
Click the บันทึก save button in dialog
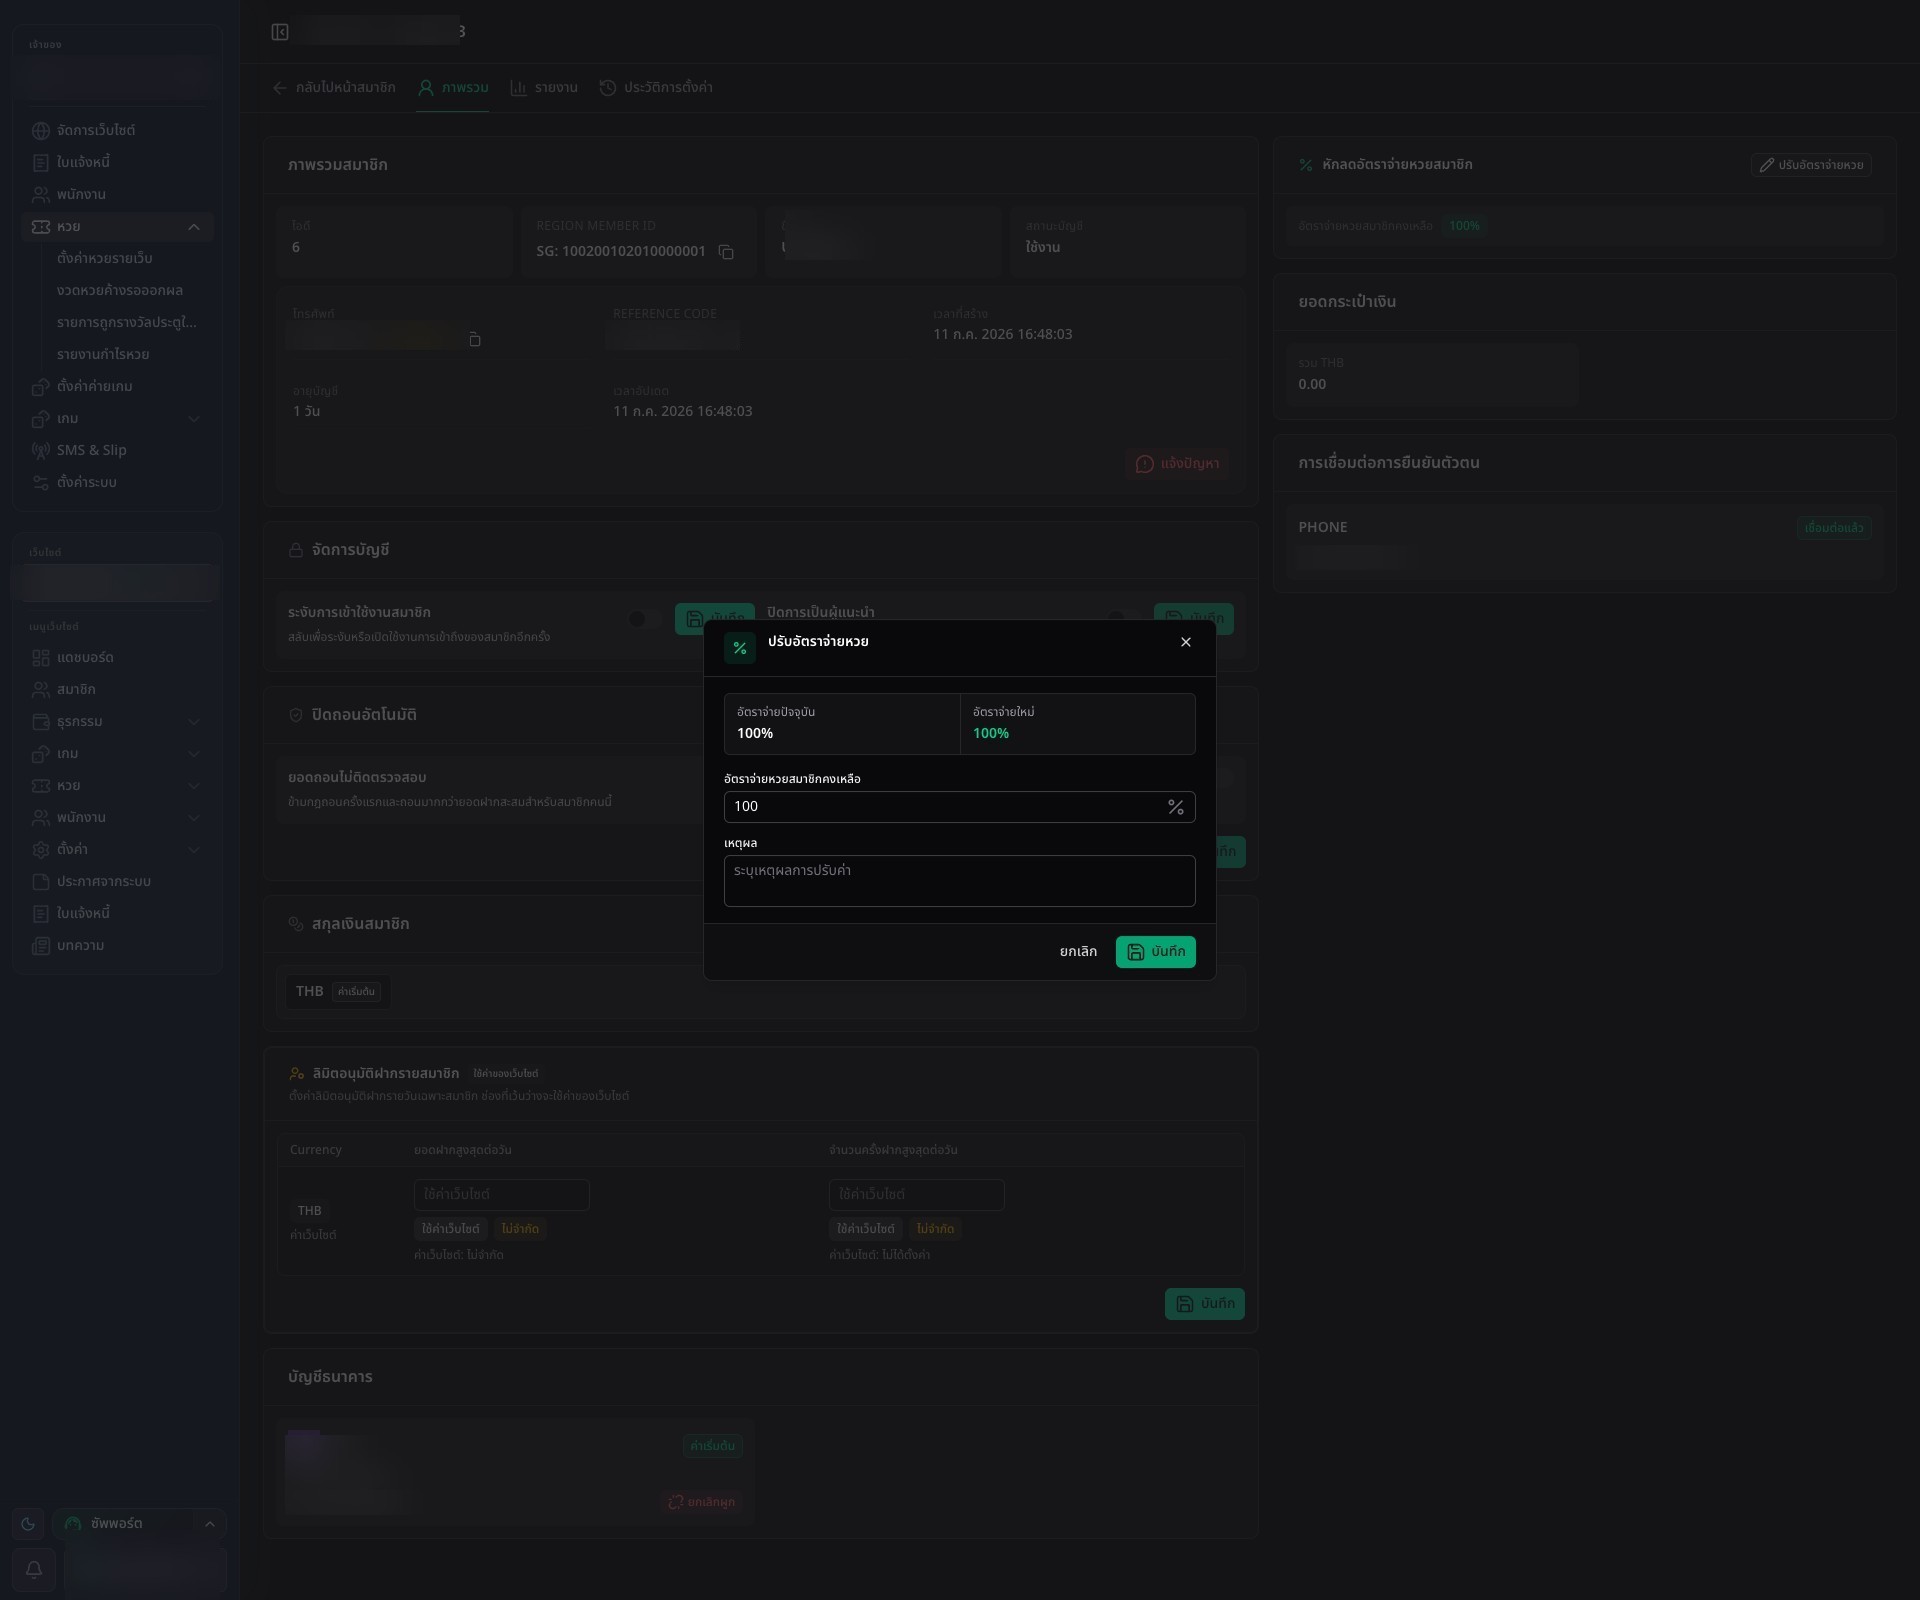click(1156, 952)
